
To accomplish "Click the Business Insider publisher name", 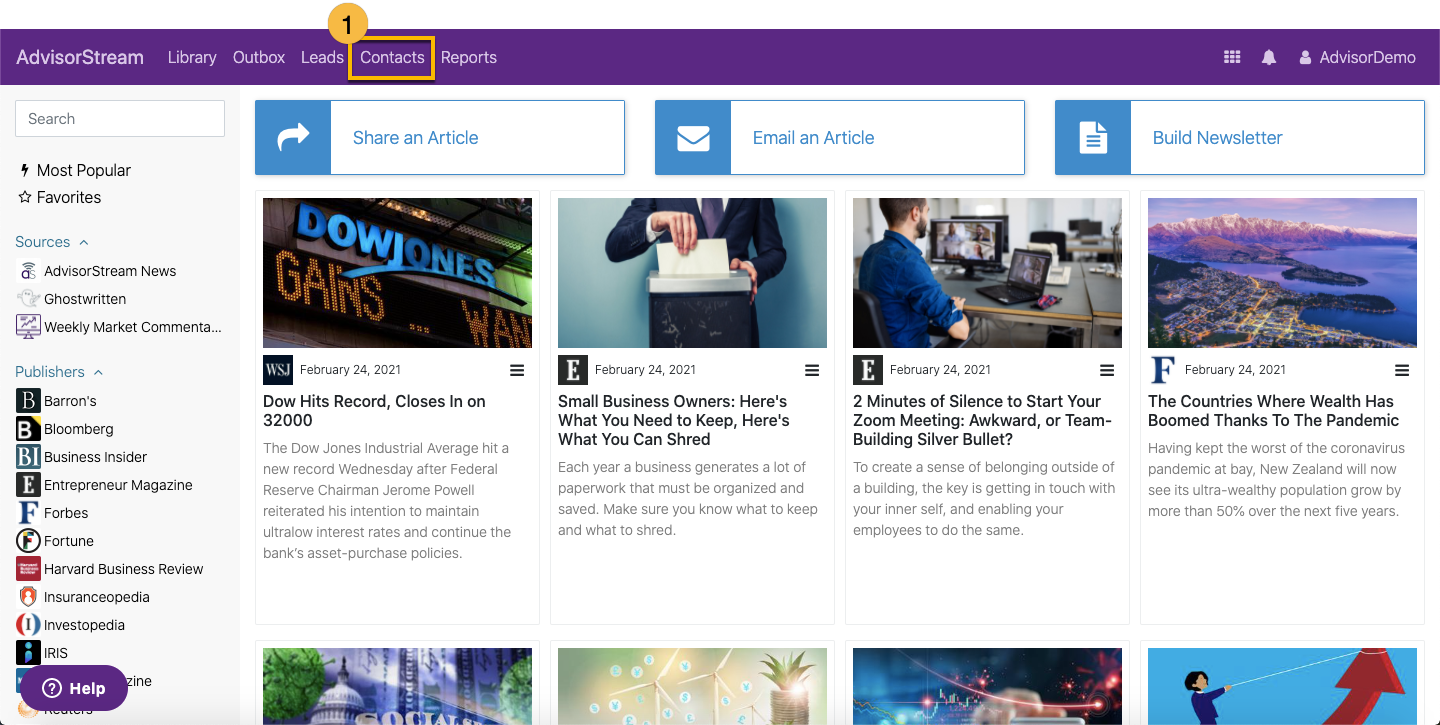I will [x=96, y=457].
